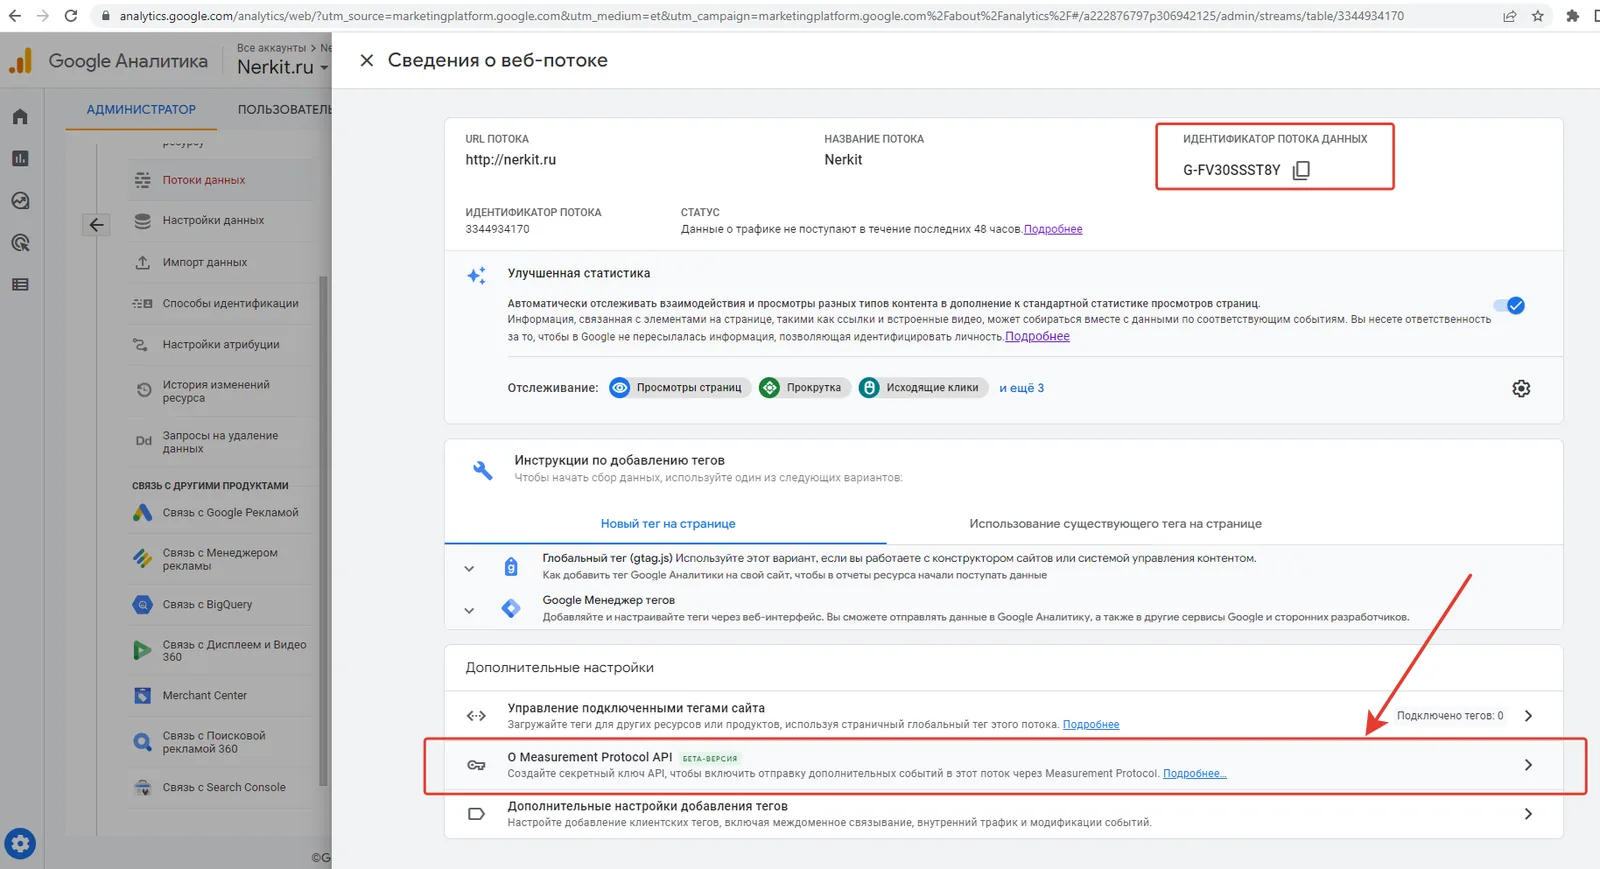The image size is (1600, 869).
Task: Reload the page in browser toolbar
Action: click(71, 16)
